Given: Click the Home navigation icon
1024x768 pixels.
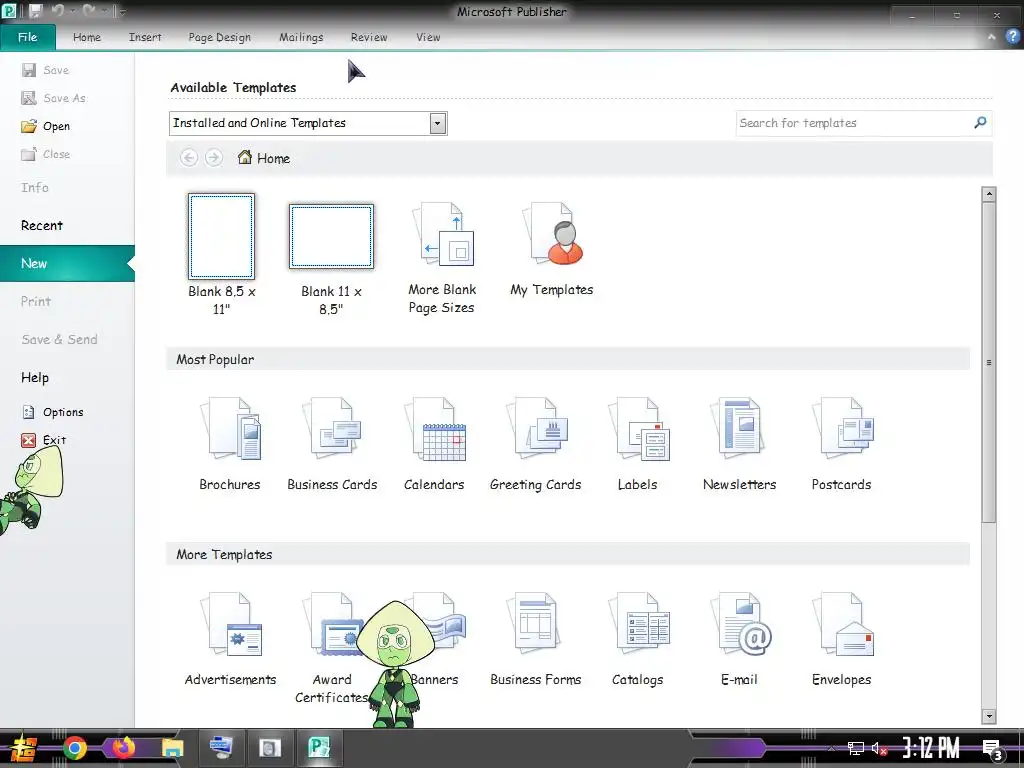Looking at the screenshot, I should point(245,157).
